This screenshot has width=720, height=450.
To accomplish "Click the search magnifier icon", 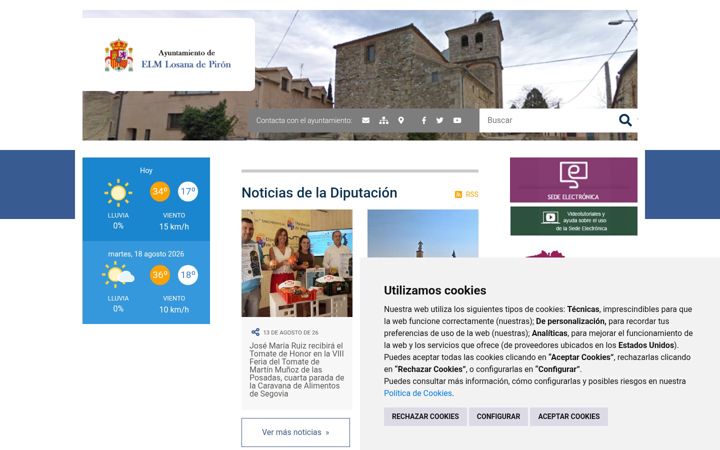I will point(625,120).
